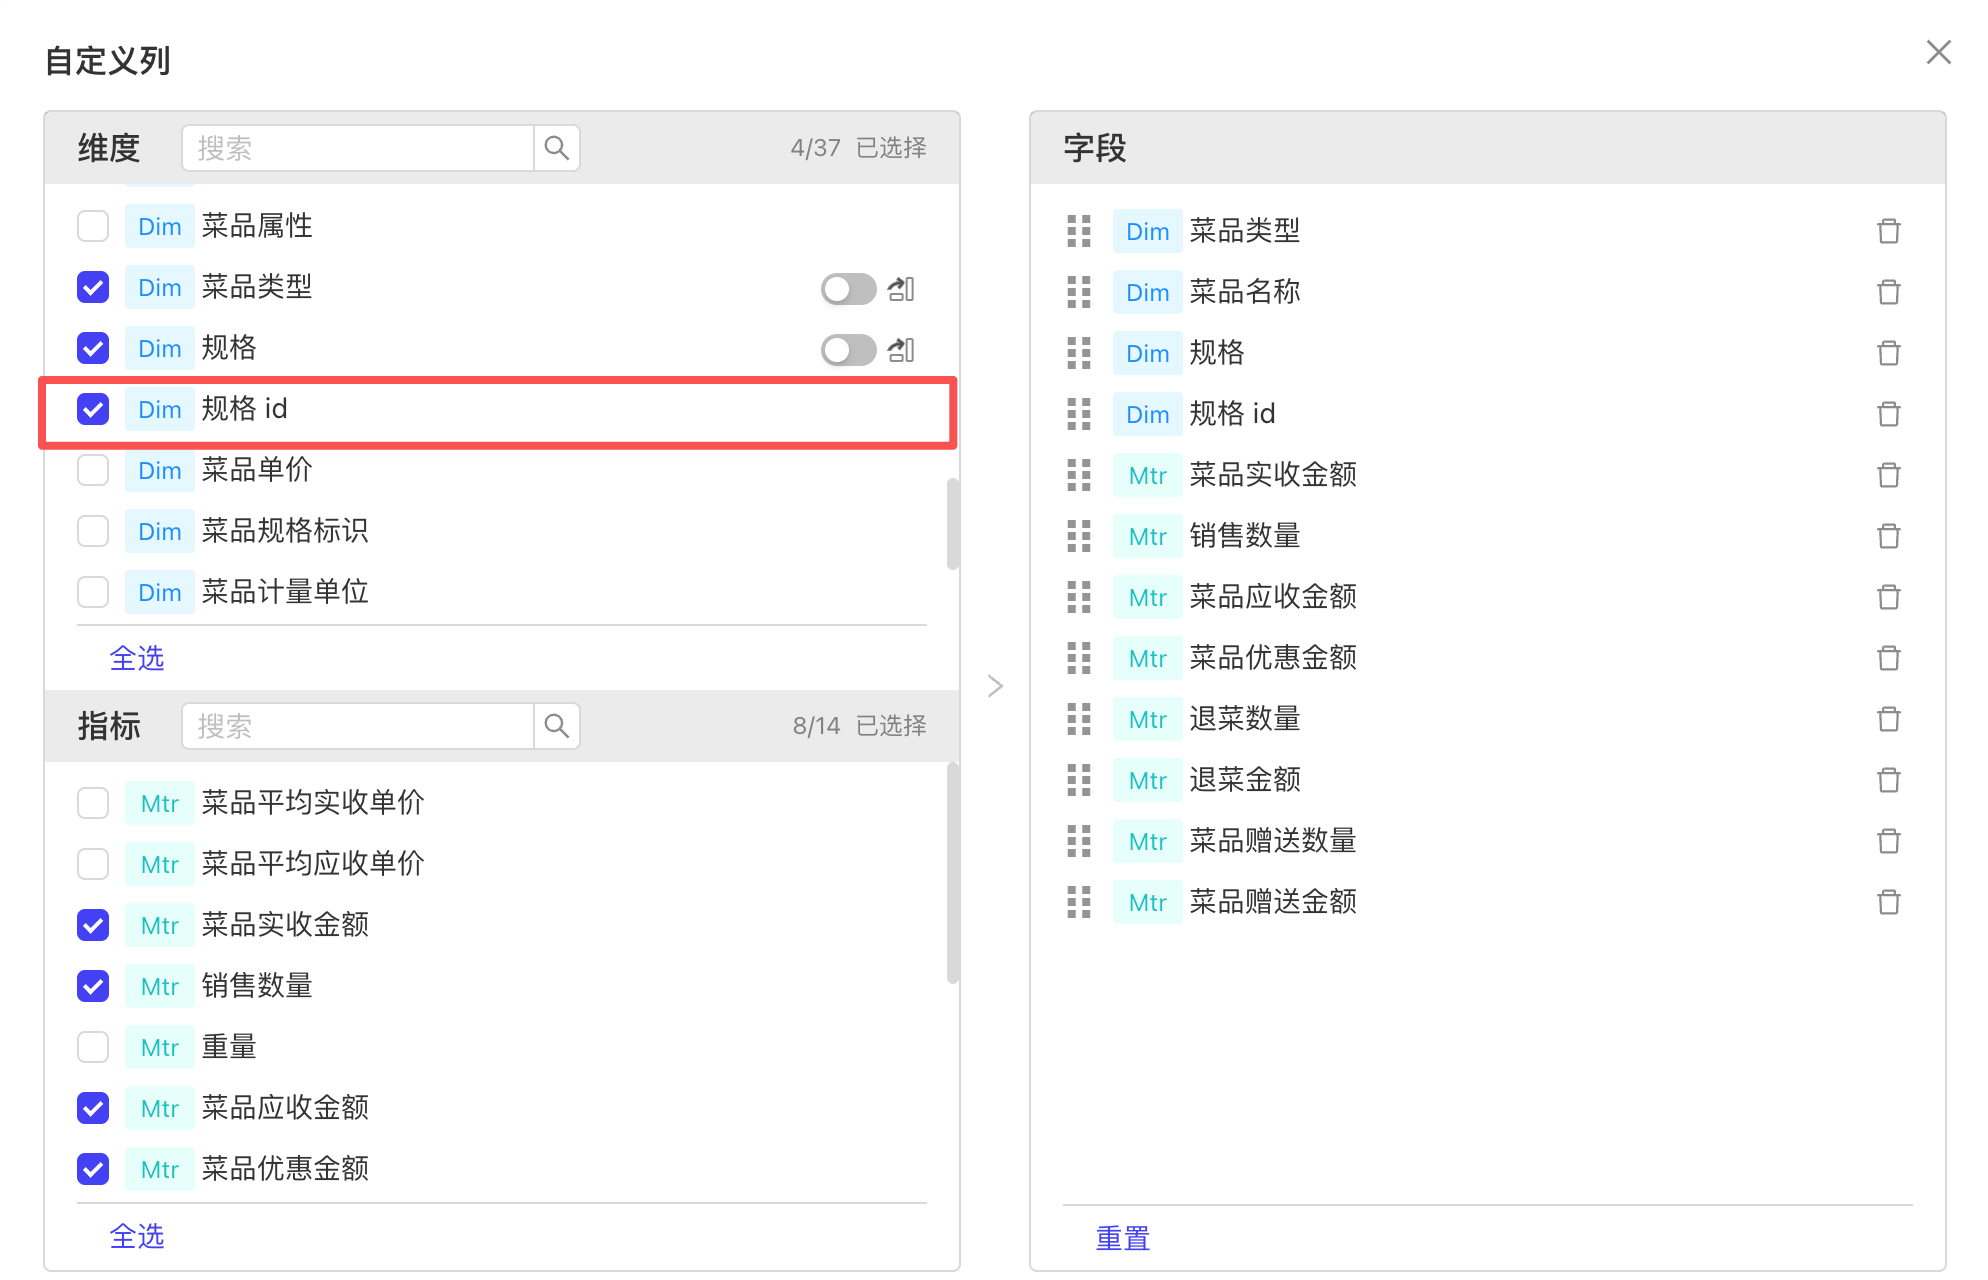The image size is (1988, 1280).
Task: Click drag handle of 菜品名称 field
Action: pos(1078,292)
